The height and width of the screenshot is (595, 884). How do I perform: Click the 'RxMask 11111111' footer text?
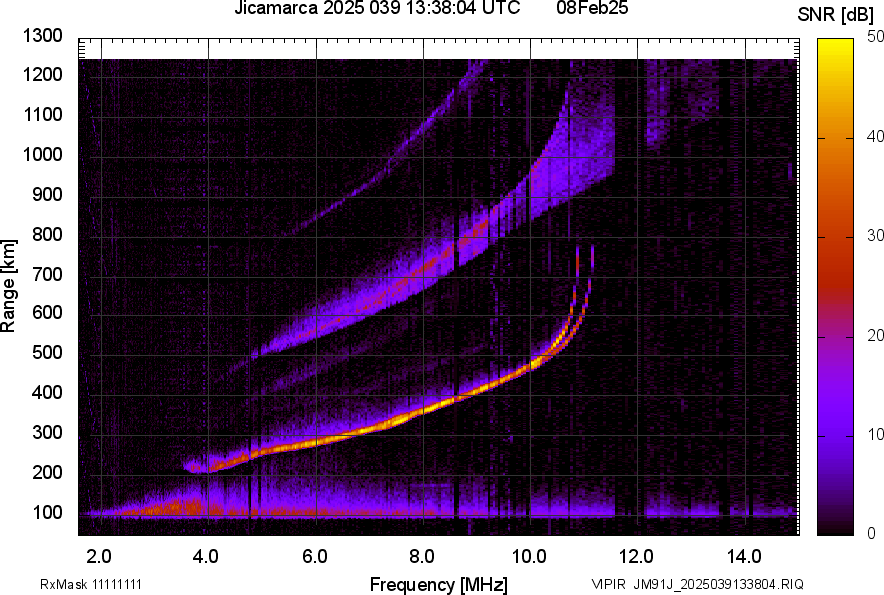tap(91, 584)
